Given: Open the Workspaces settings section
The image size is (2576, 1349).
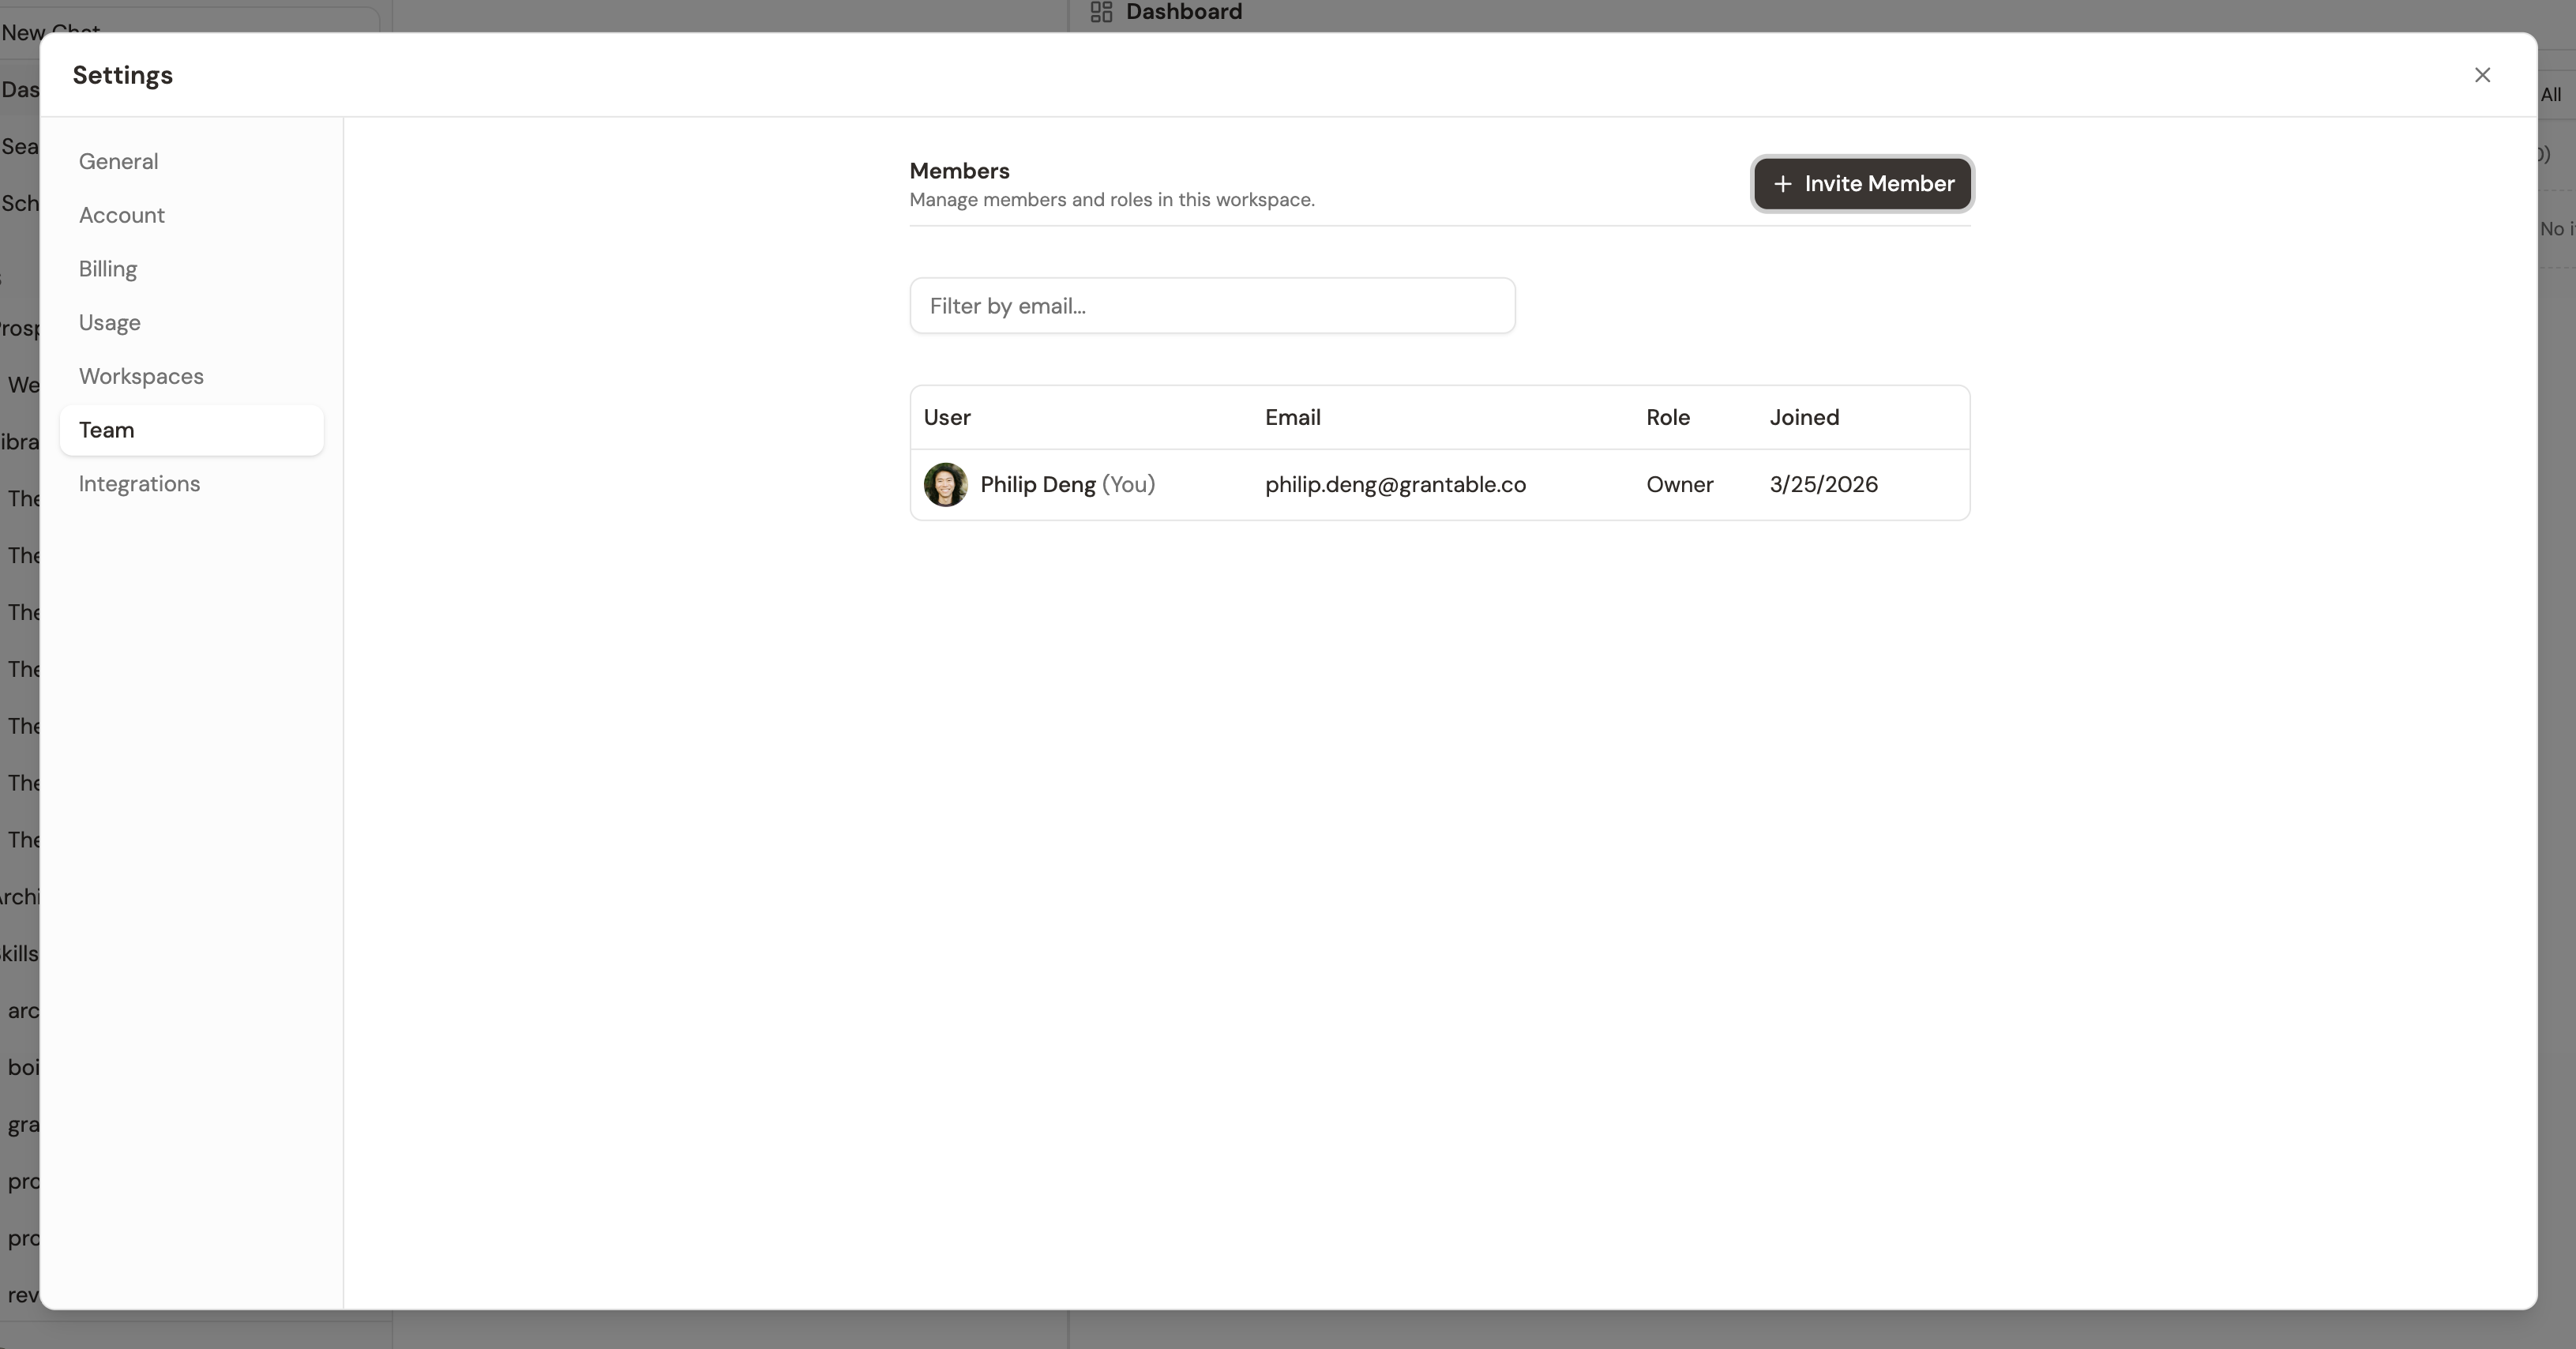Looking at the screenshot, I should tap(141, 376).
